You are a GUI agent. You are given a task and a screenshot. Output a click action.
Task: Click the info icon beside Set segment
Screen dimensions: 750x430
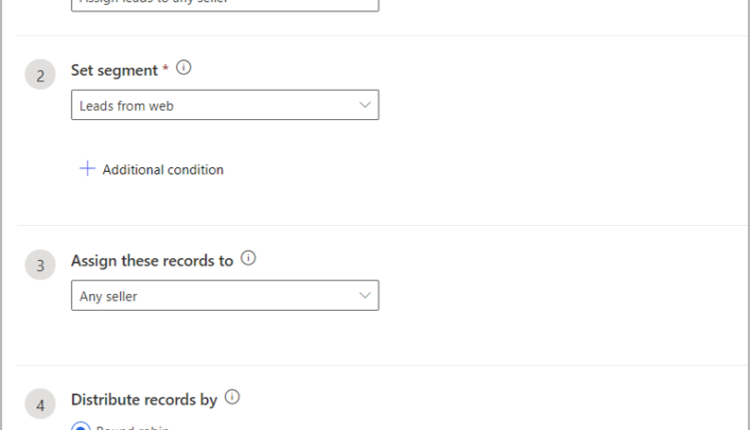click(x=183, y=69)
